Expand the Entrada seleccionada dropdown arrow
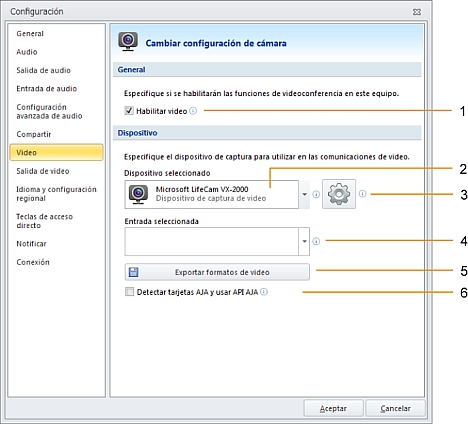This screenshot has height=424, width=468. pos(304,241)
